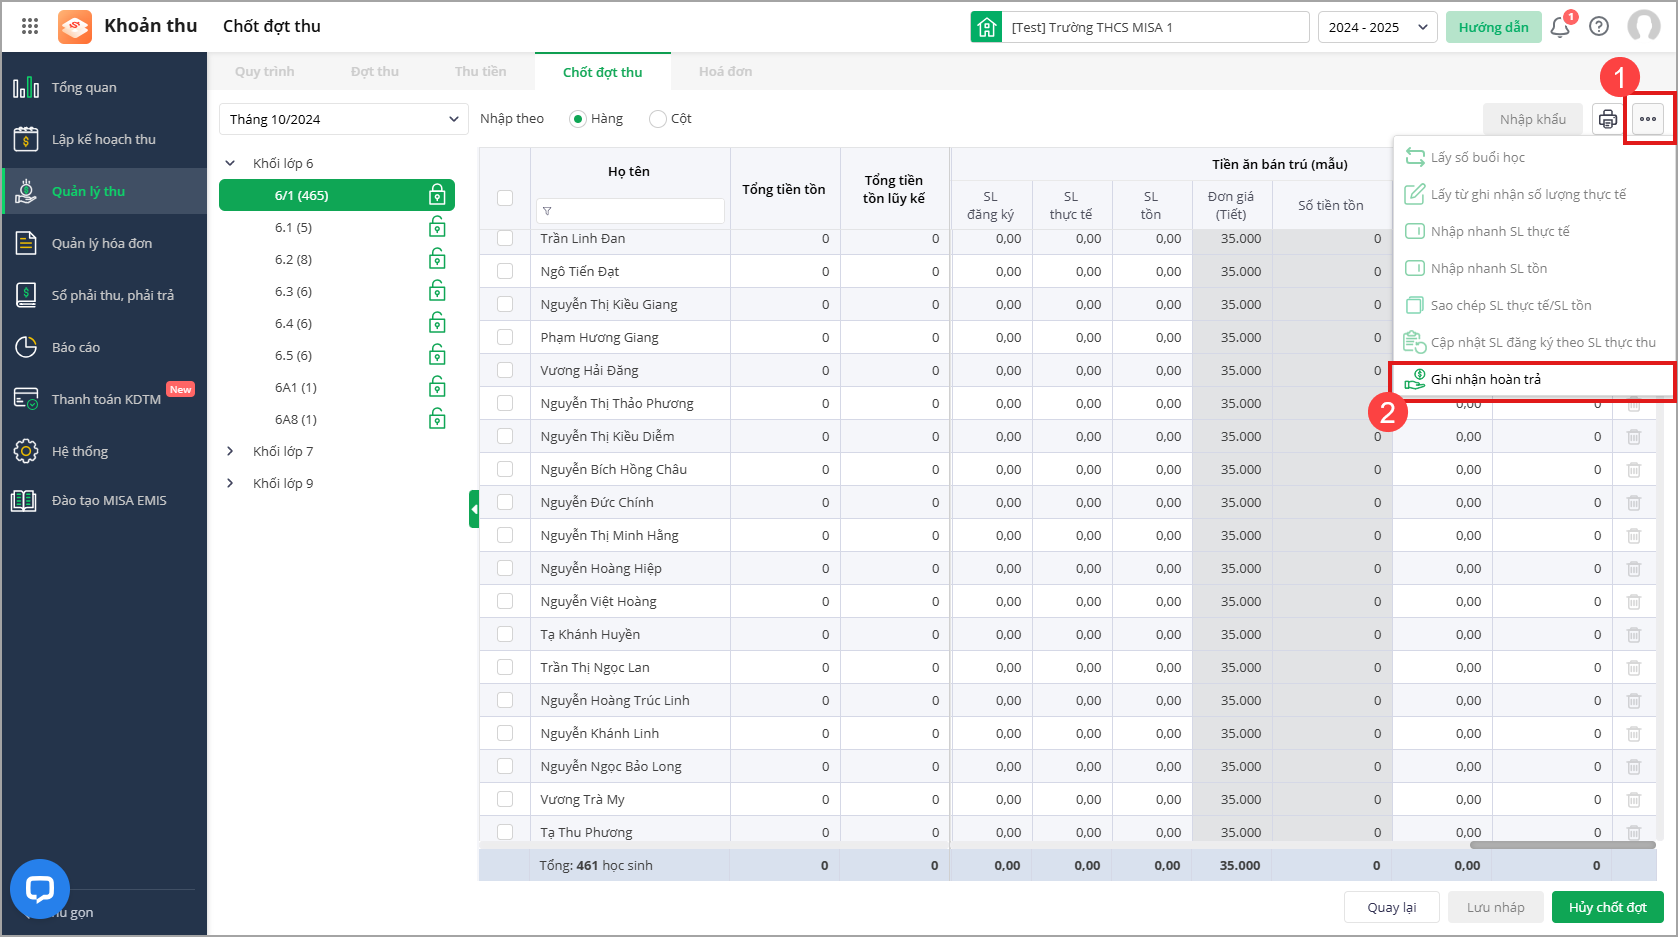
Task: Click the help question mark icon
Action: coord(1599,27)
